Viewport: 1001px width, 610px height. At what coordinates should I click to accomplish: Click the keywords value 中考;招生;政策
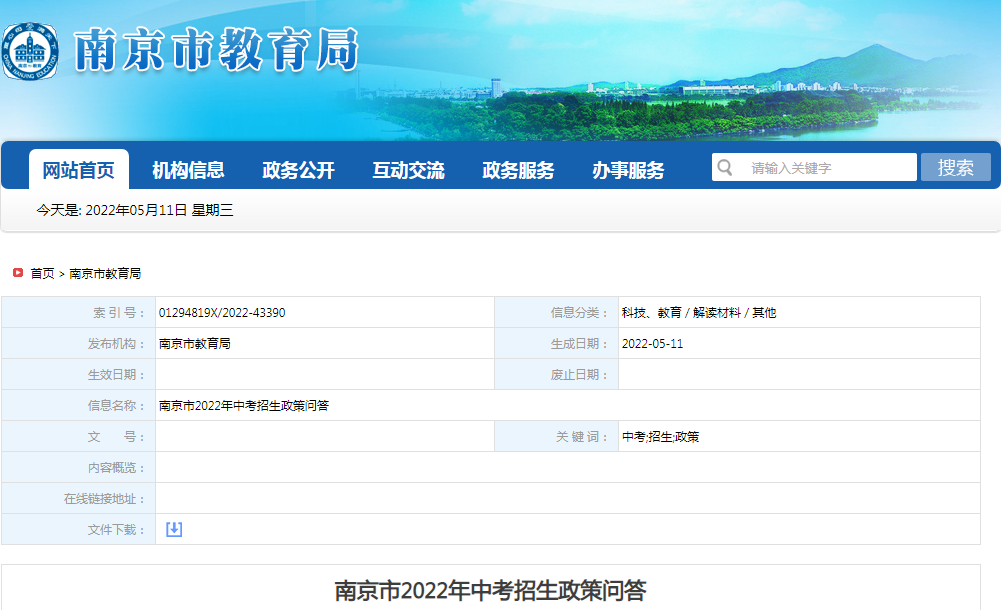pos(660,437)
